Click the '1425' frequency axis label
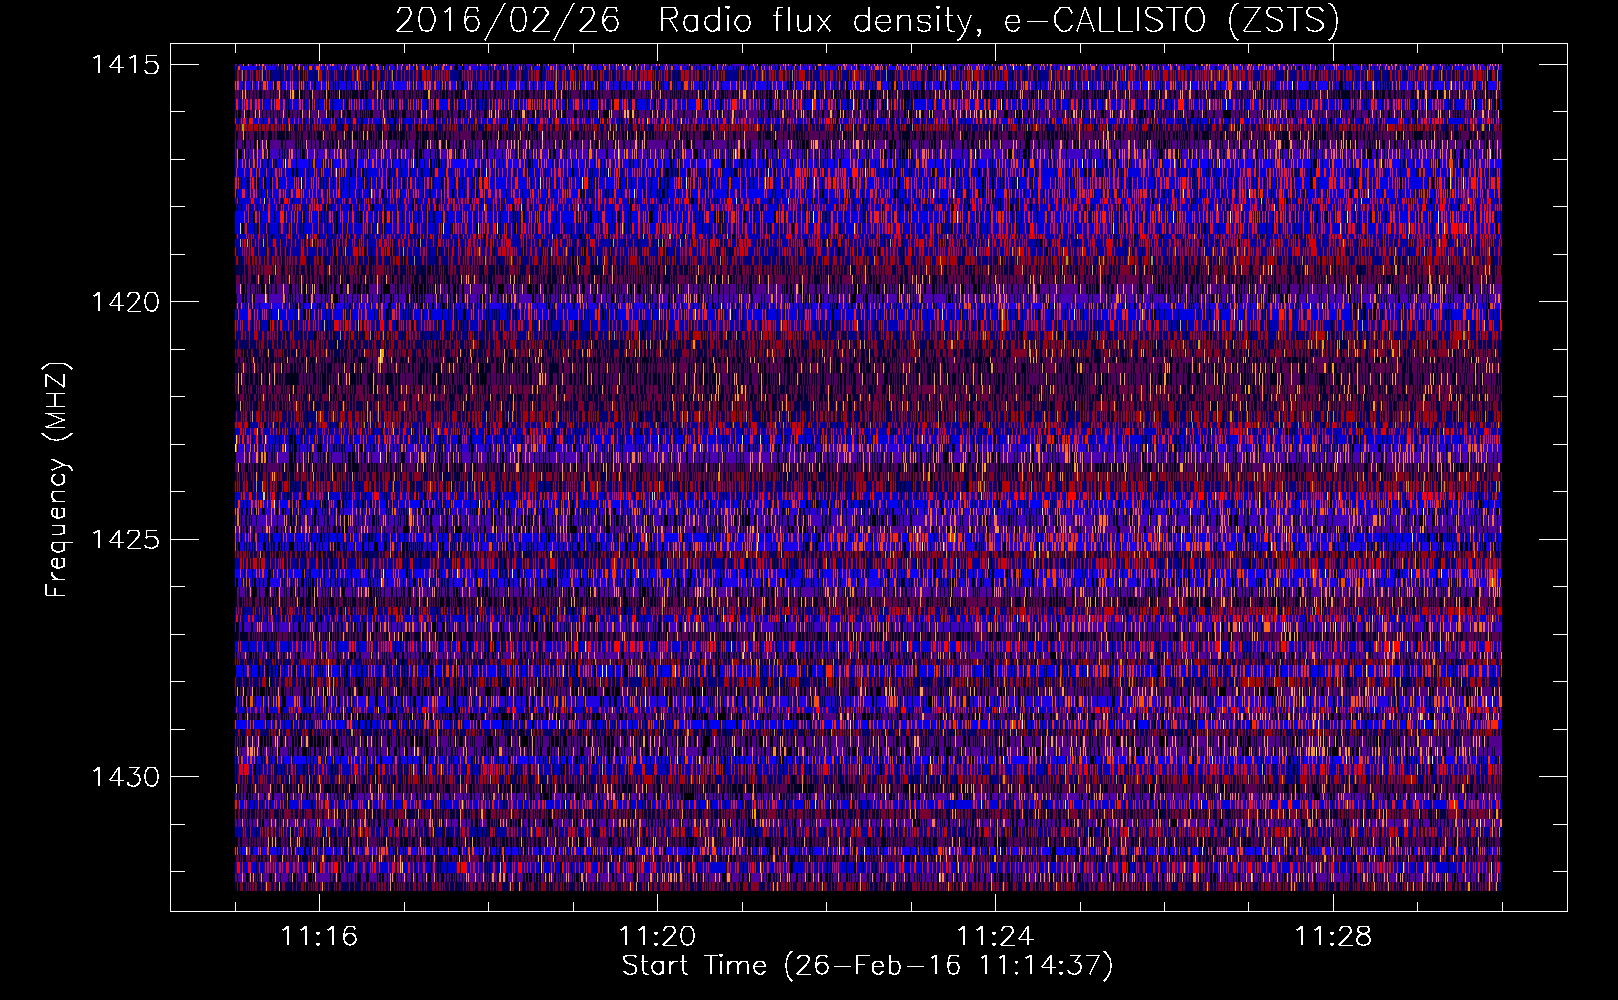 pyautogui.click(x=125, y=540)
